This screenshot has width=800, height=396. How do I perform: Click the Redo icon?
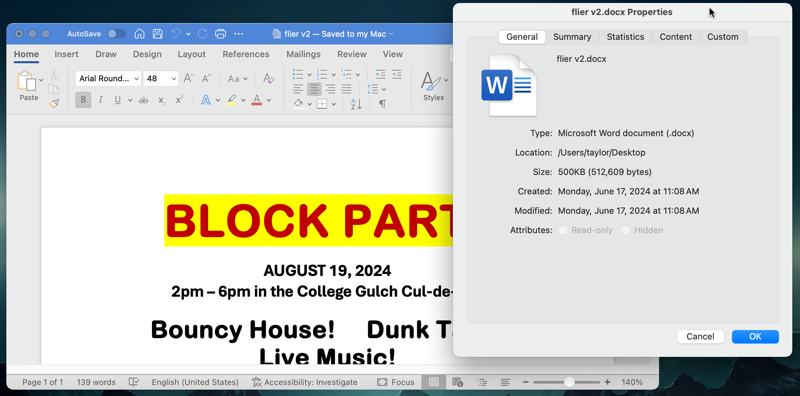pyautogui.click(x=202, y=34)
